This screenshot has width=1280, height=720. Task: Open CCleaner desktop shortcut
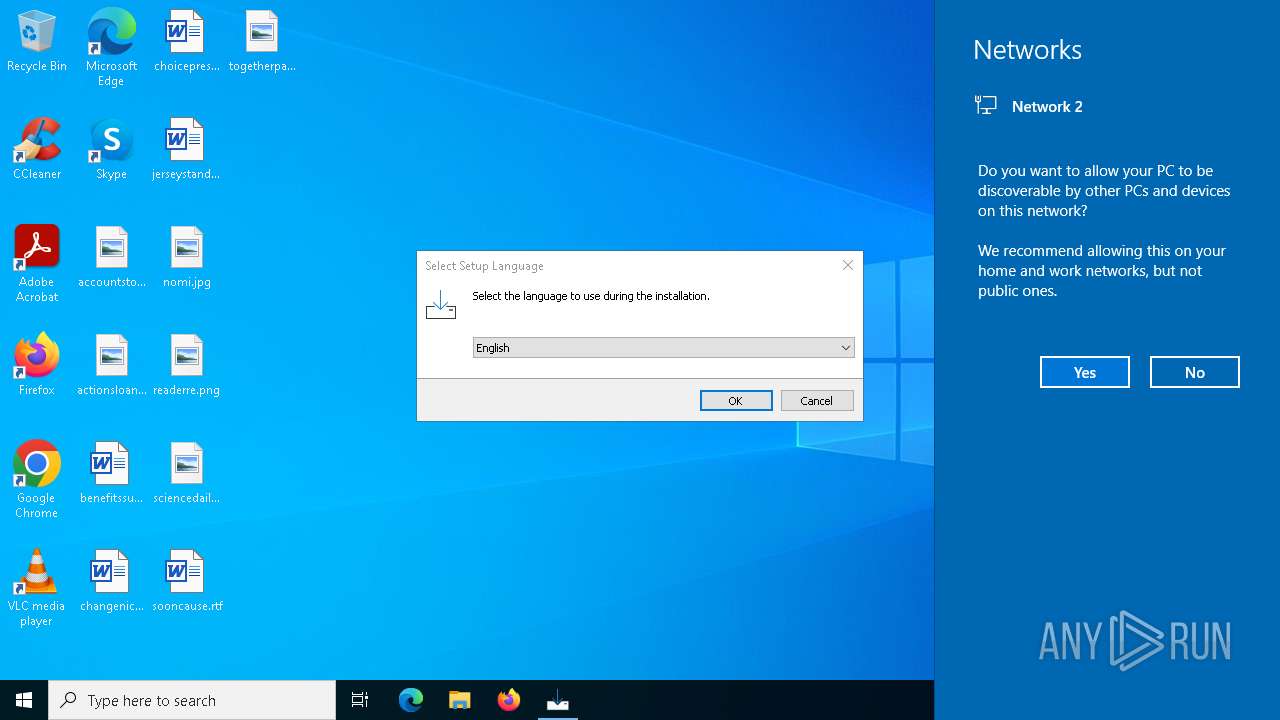point(37,149)
